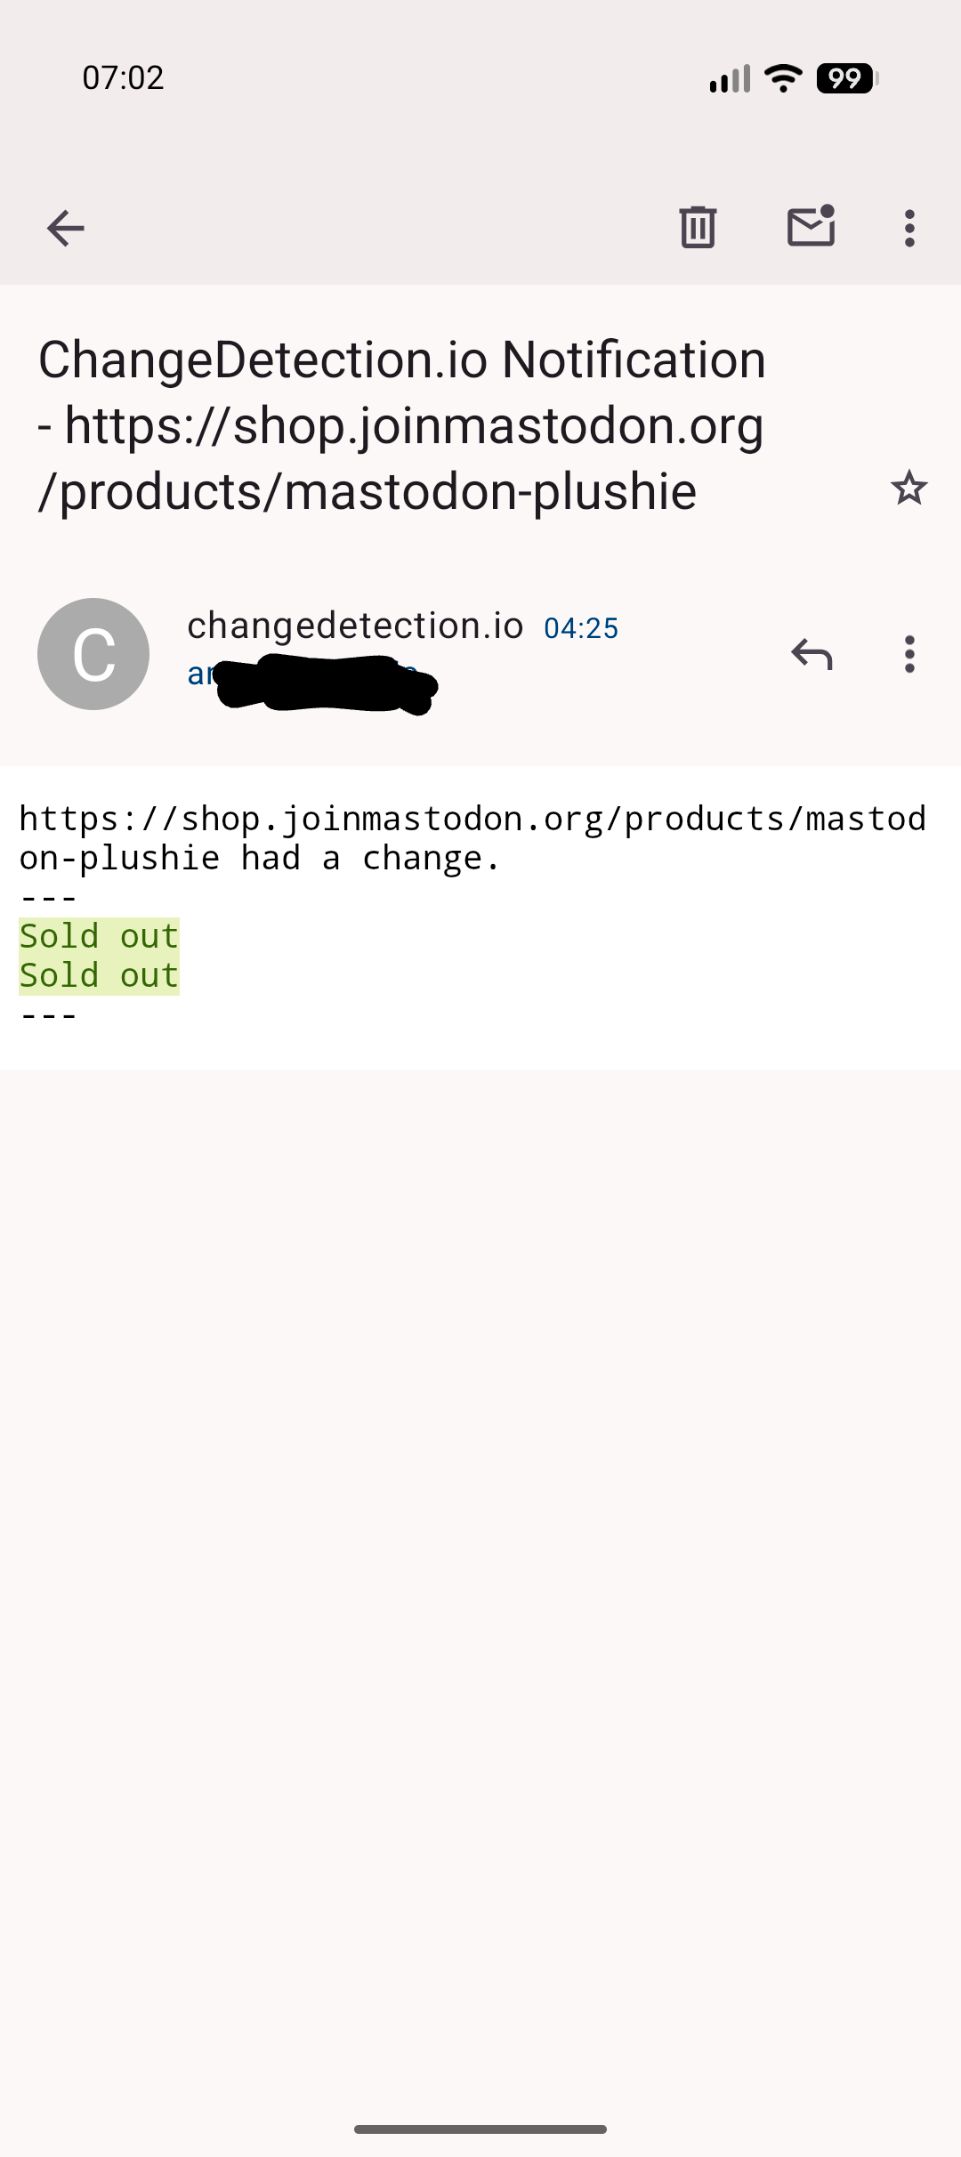
Task: Tap the 07:02 clock in status bar
Action: coord(123,78)
